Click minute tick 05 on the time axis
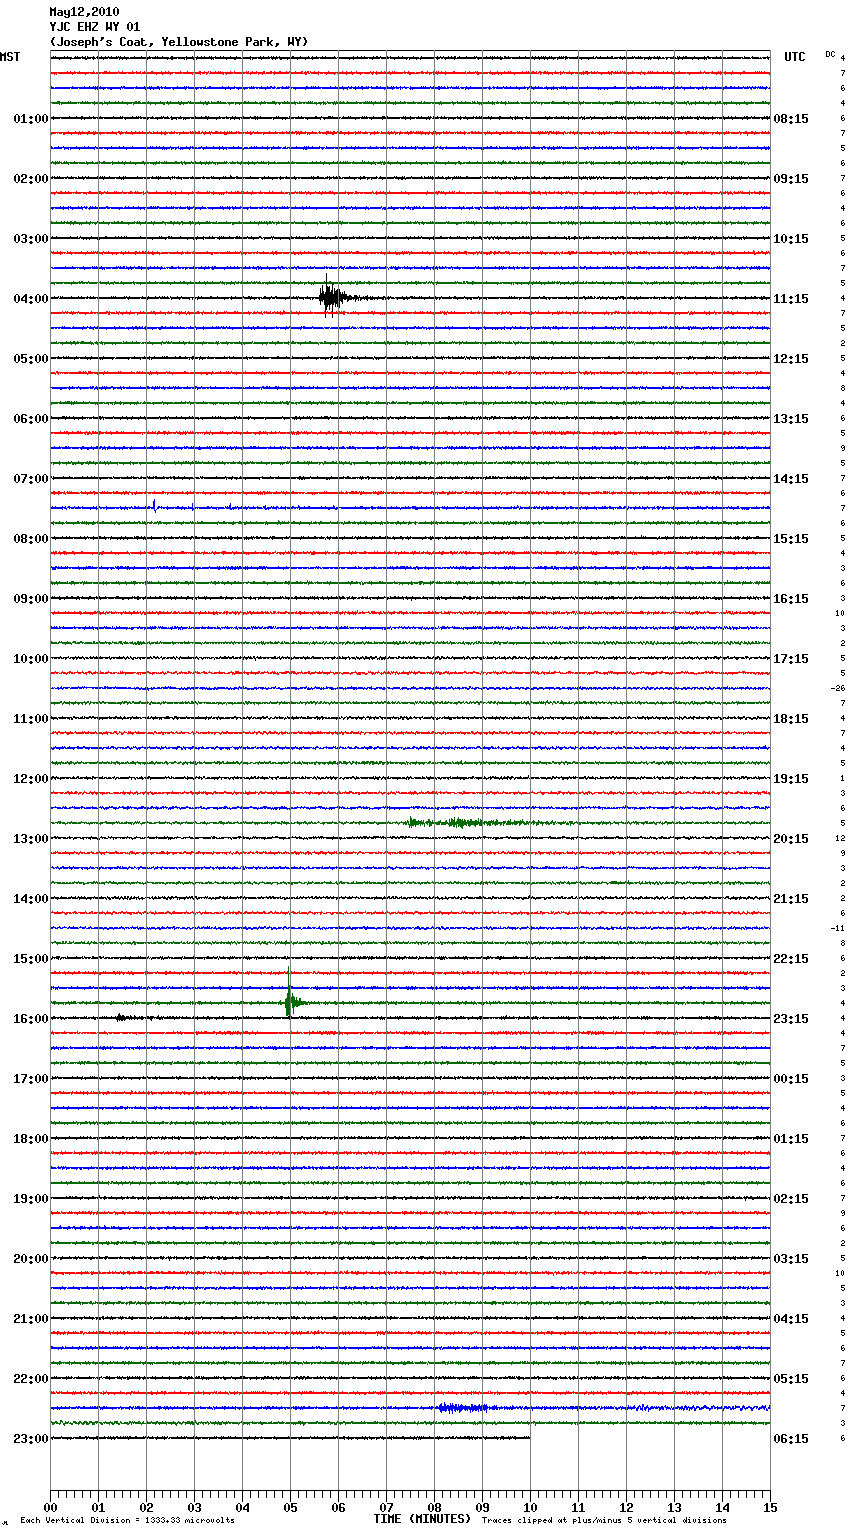Viewport: 850px width, 1534px height. coord(290,1507)
